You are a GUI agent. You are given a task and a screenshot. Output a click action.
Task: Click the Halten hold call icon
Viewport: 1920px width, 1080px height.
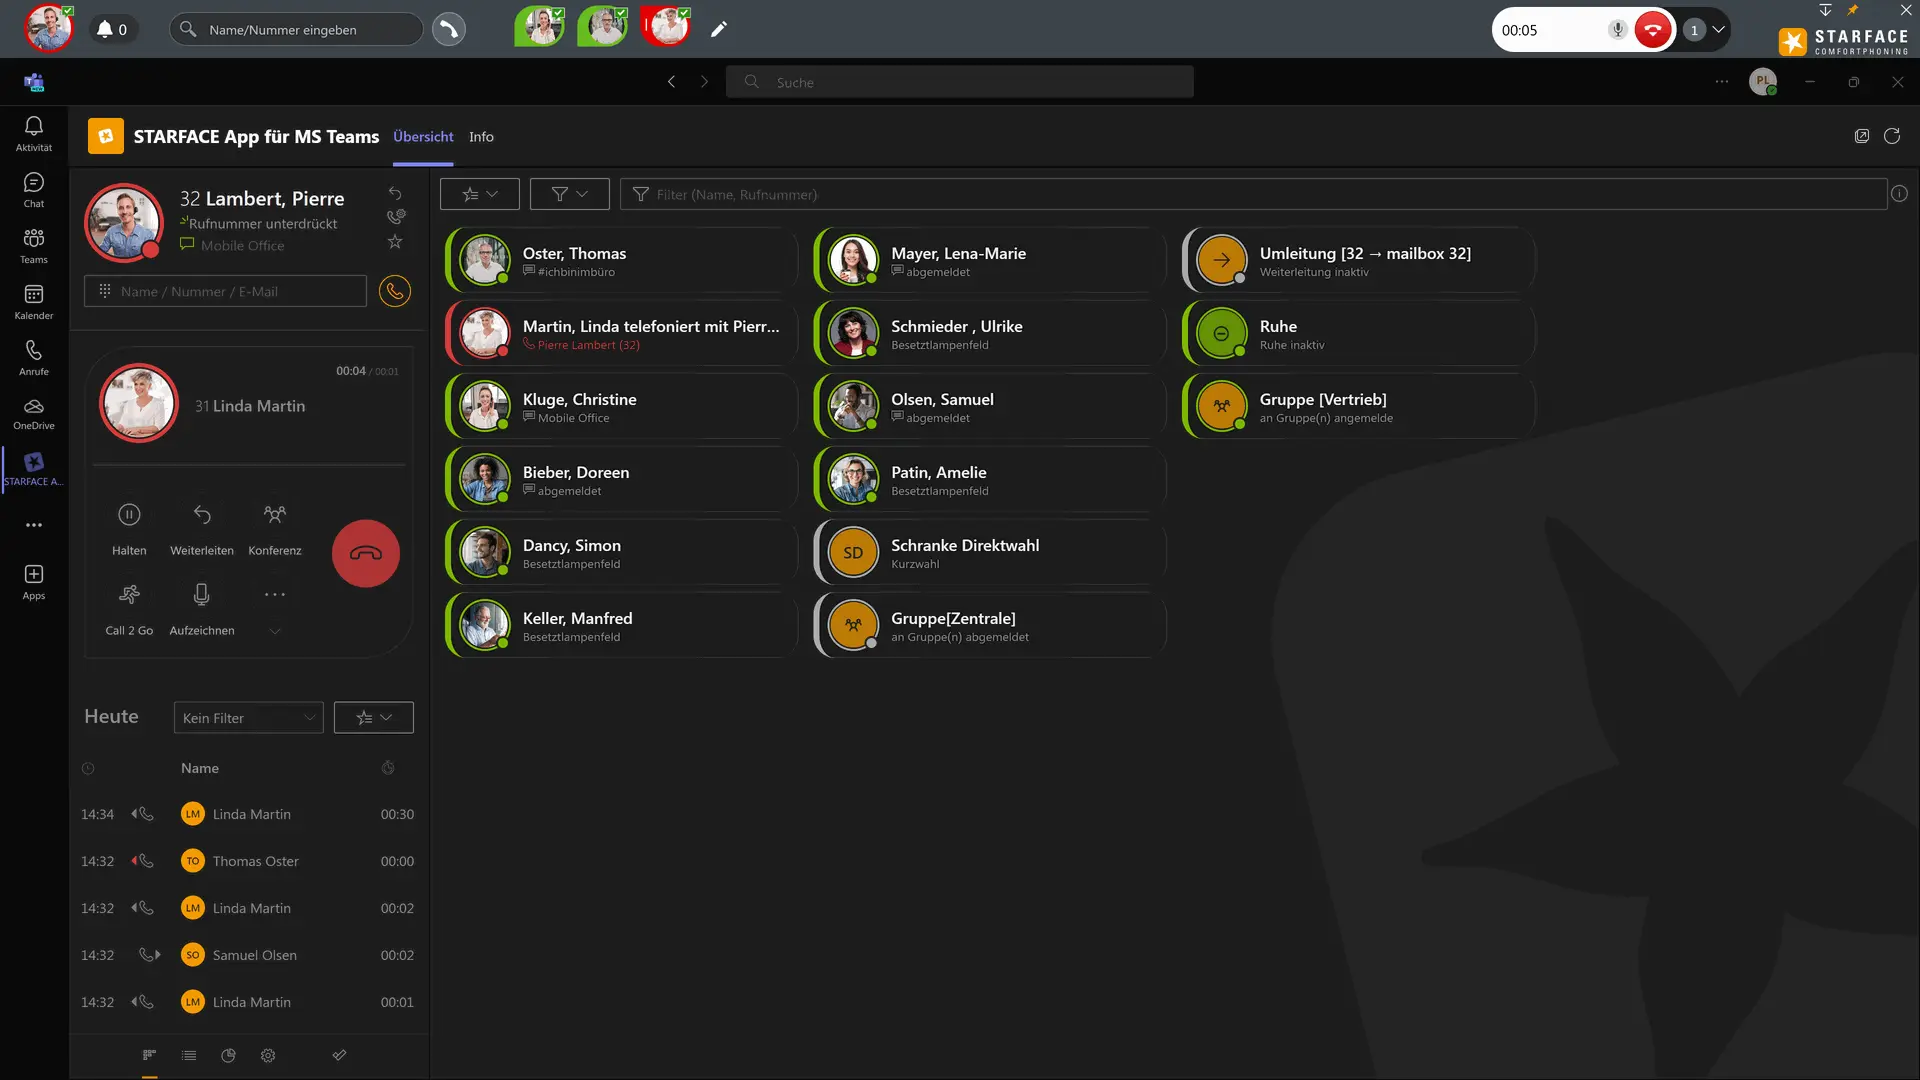pyautogui.click(x=129, y=515)
